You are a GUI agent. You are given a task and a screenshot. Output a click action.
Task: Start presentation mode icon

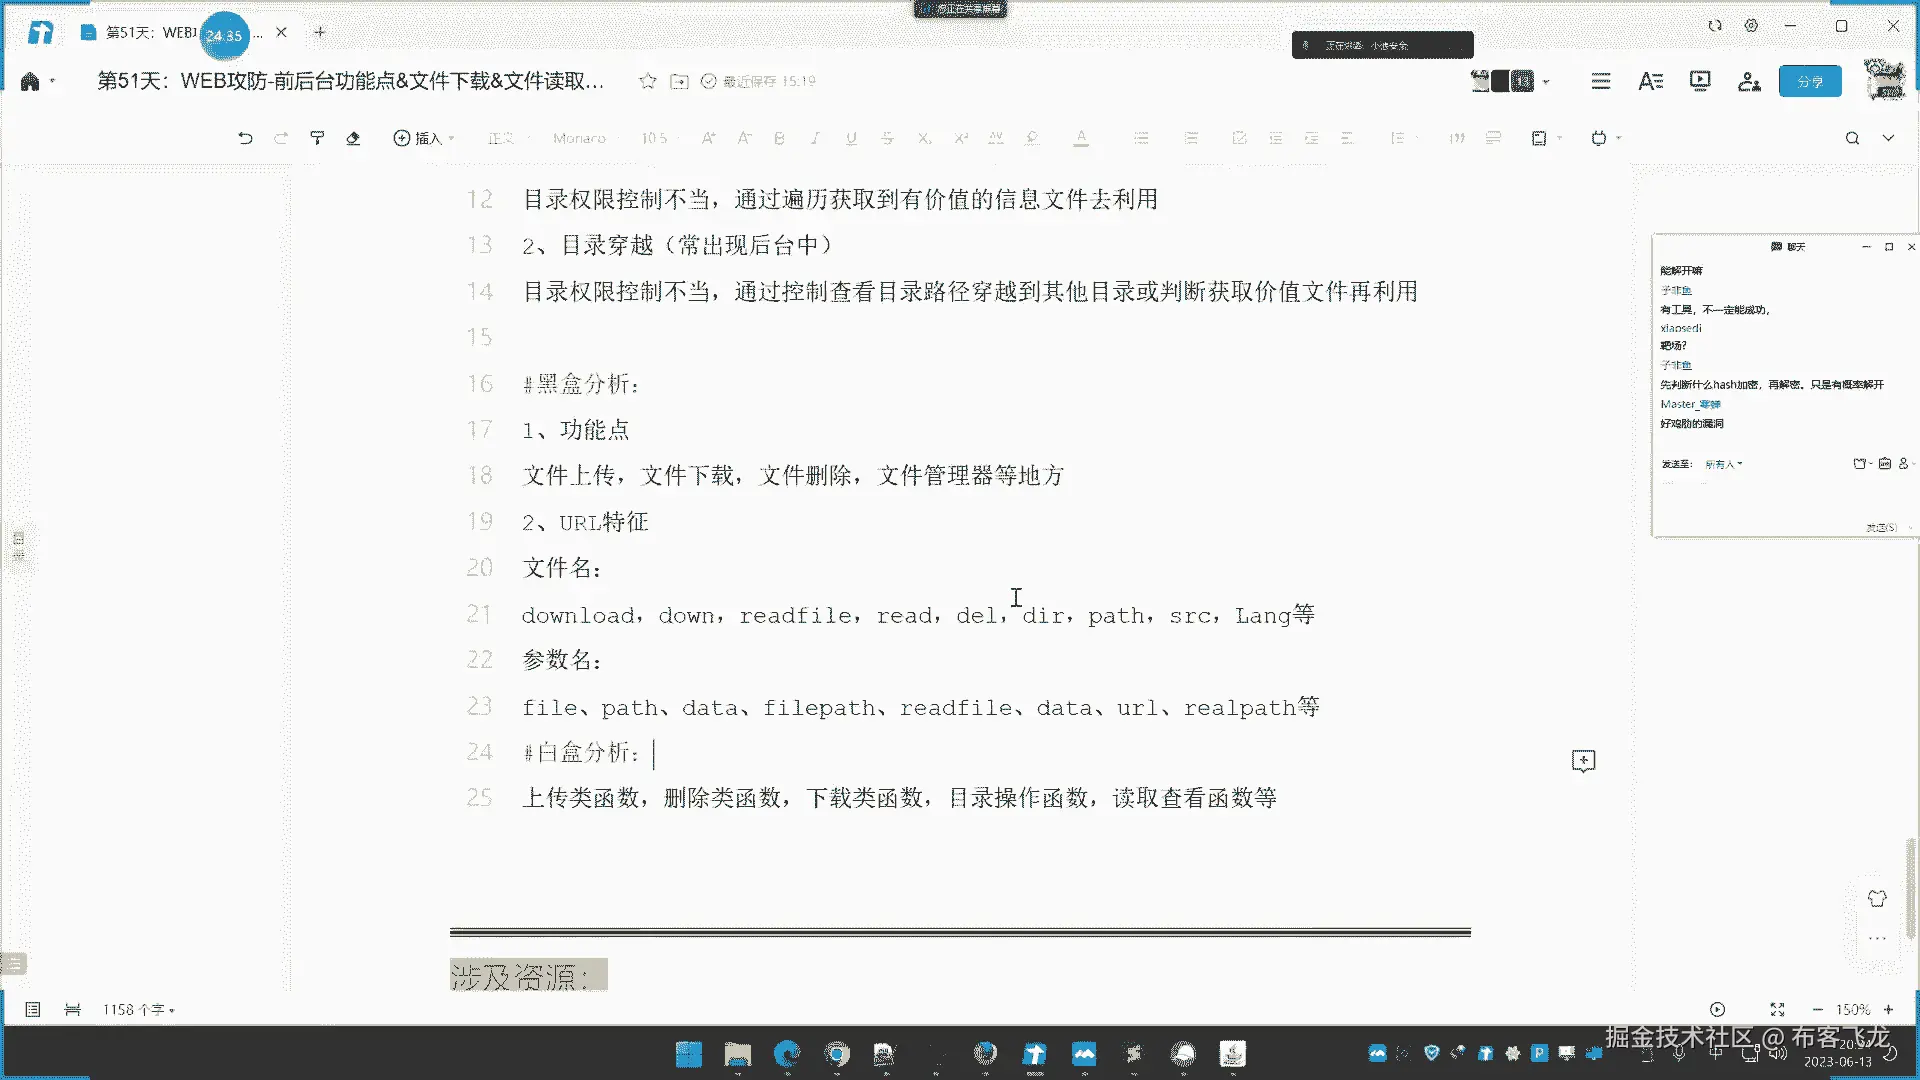pos(1700,81)
